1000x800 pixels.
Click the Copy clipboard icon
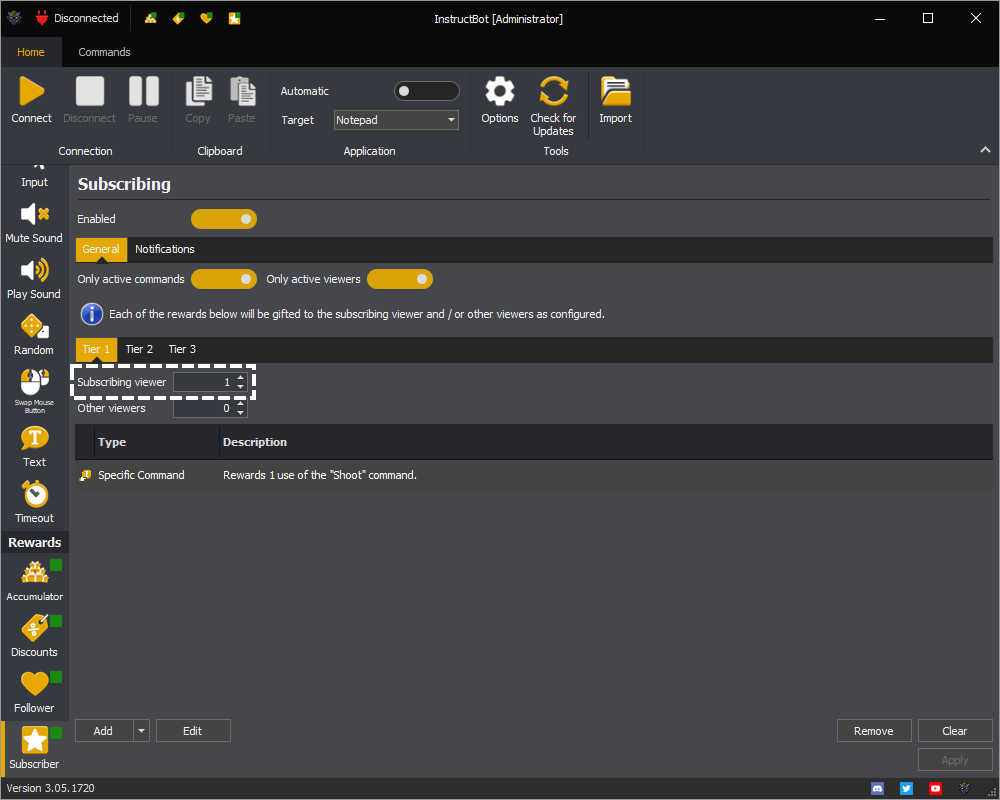198,91
